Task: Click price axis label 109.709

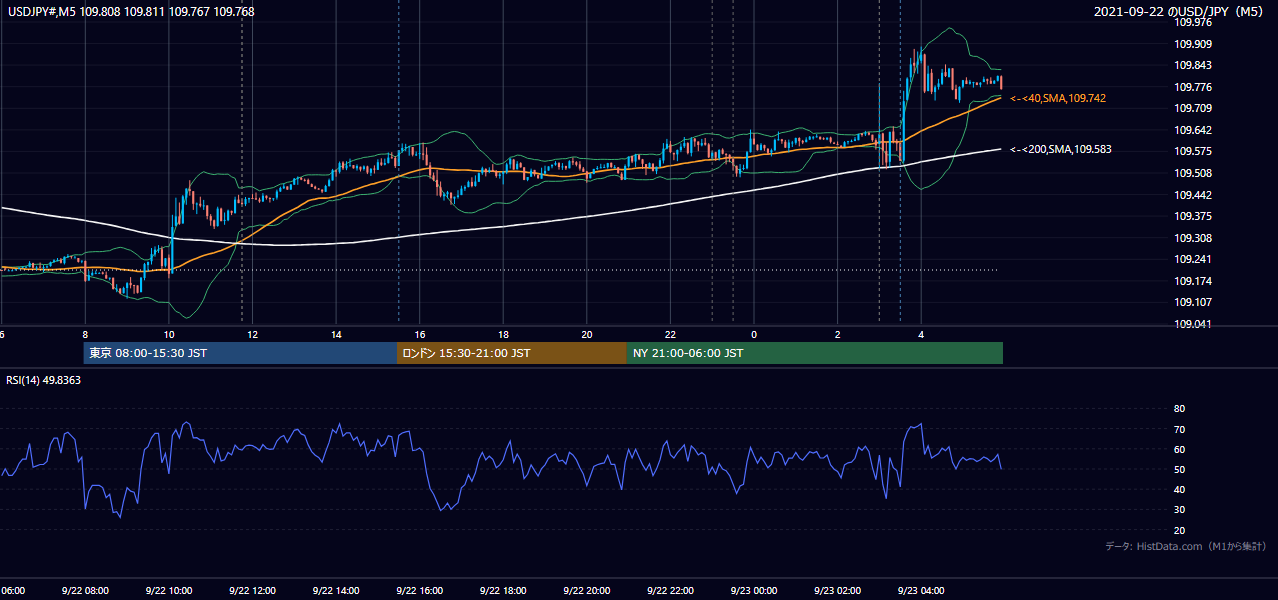Action: click(x=1193, y=108)
